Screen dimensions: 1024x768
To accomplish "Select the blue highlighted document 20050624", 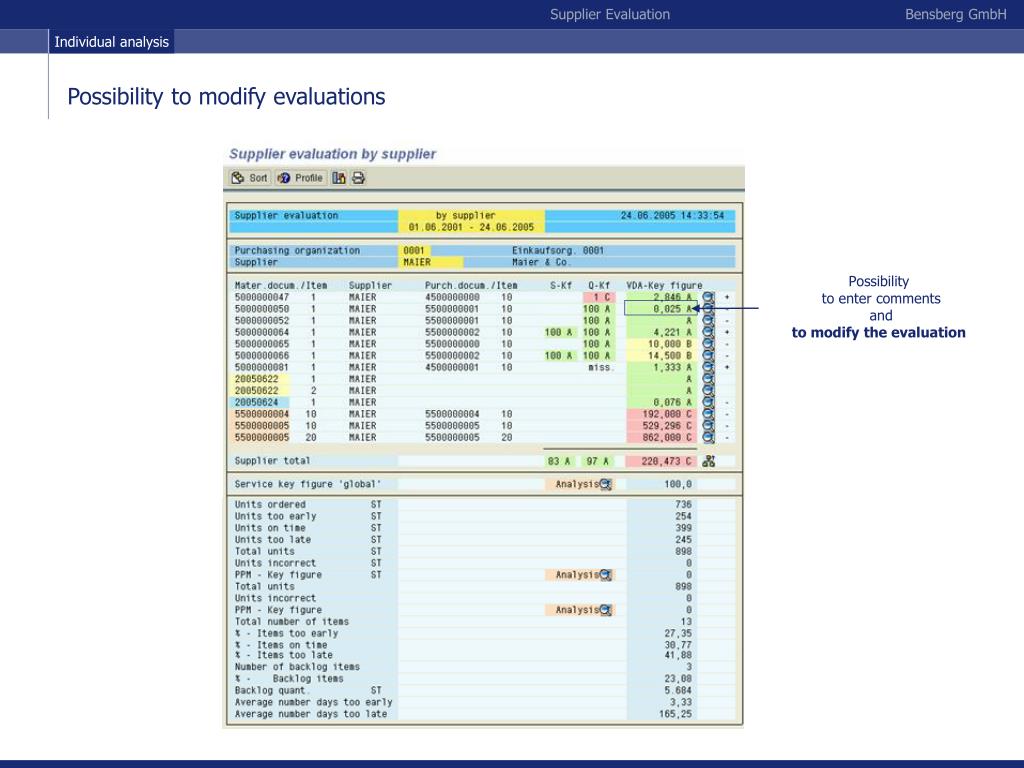I will point(257,403).
